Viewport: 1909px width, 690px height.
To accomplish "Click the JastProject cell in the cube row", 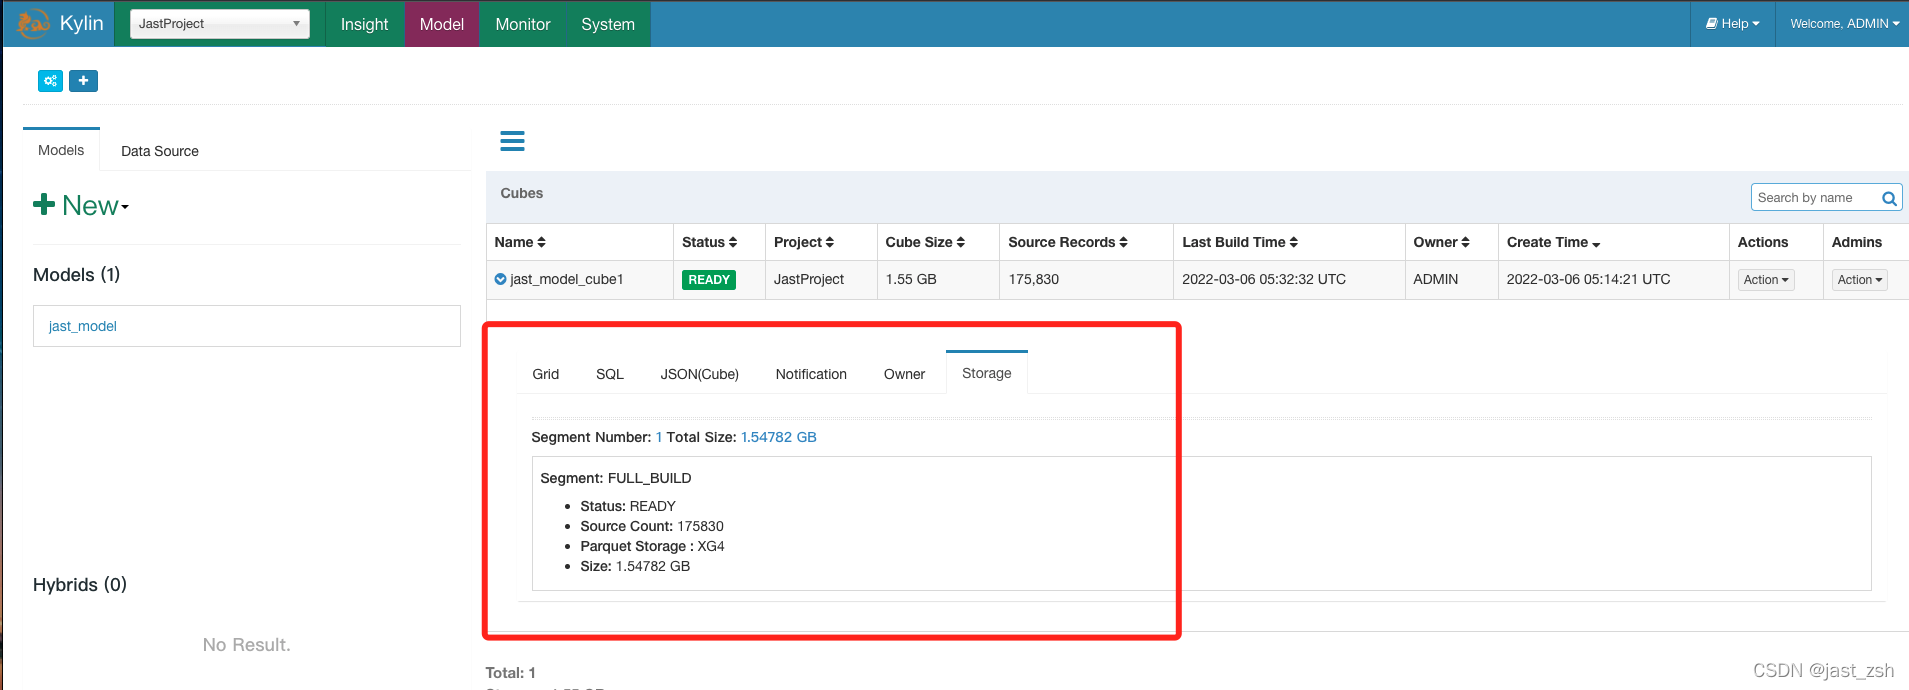I will click(x=809, y=279).
